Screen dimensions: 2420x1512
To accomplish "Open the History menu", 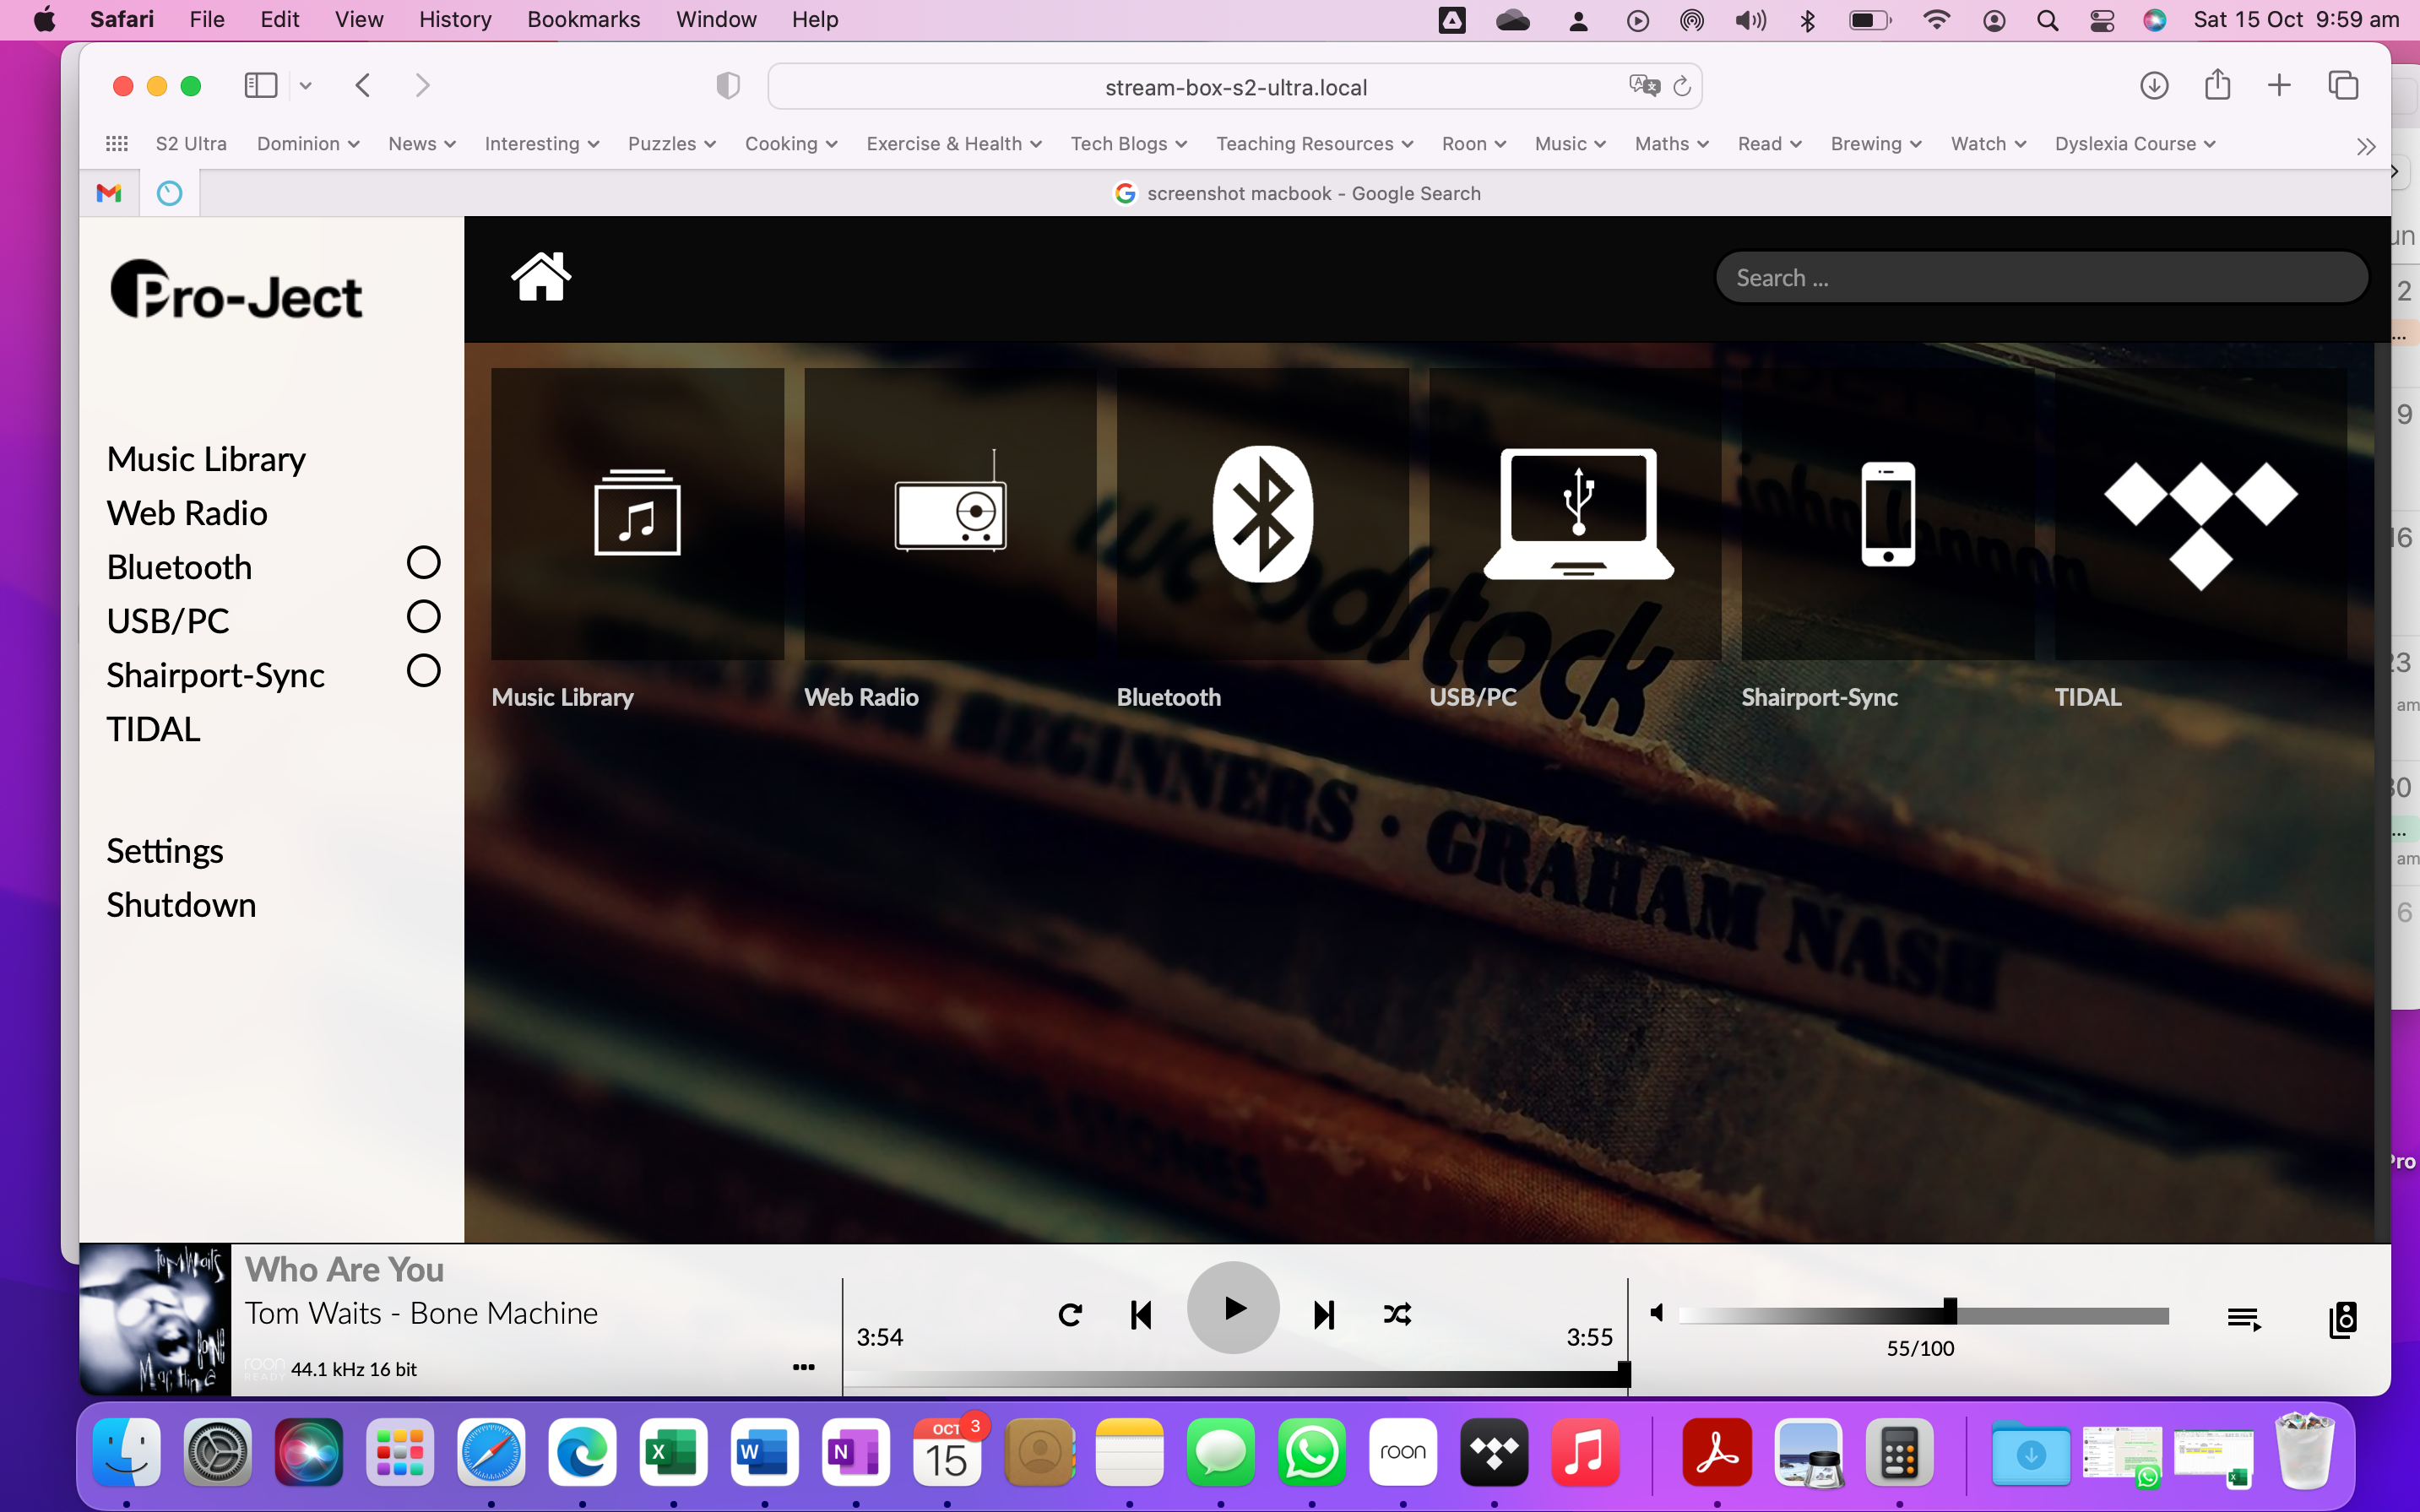I will pos(455,20).
